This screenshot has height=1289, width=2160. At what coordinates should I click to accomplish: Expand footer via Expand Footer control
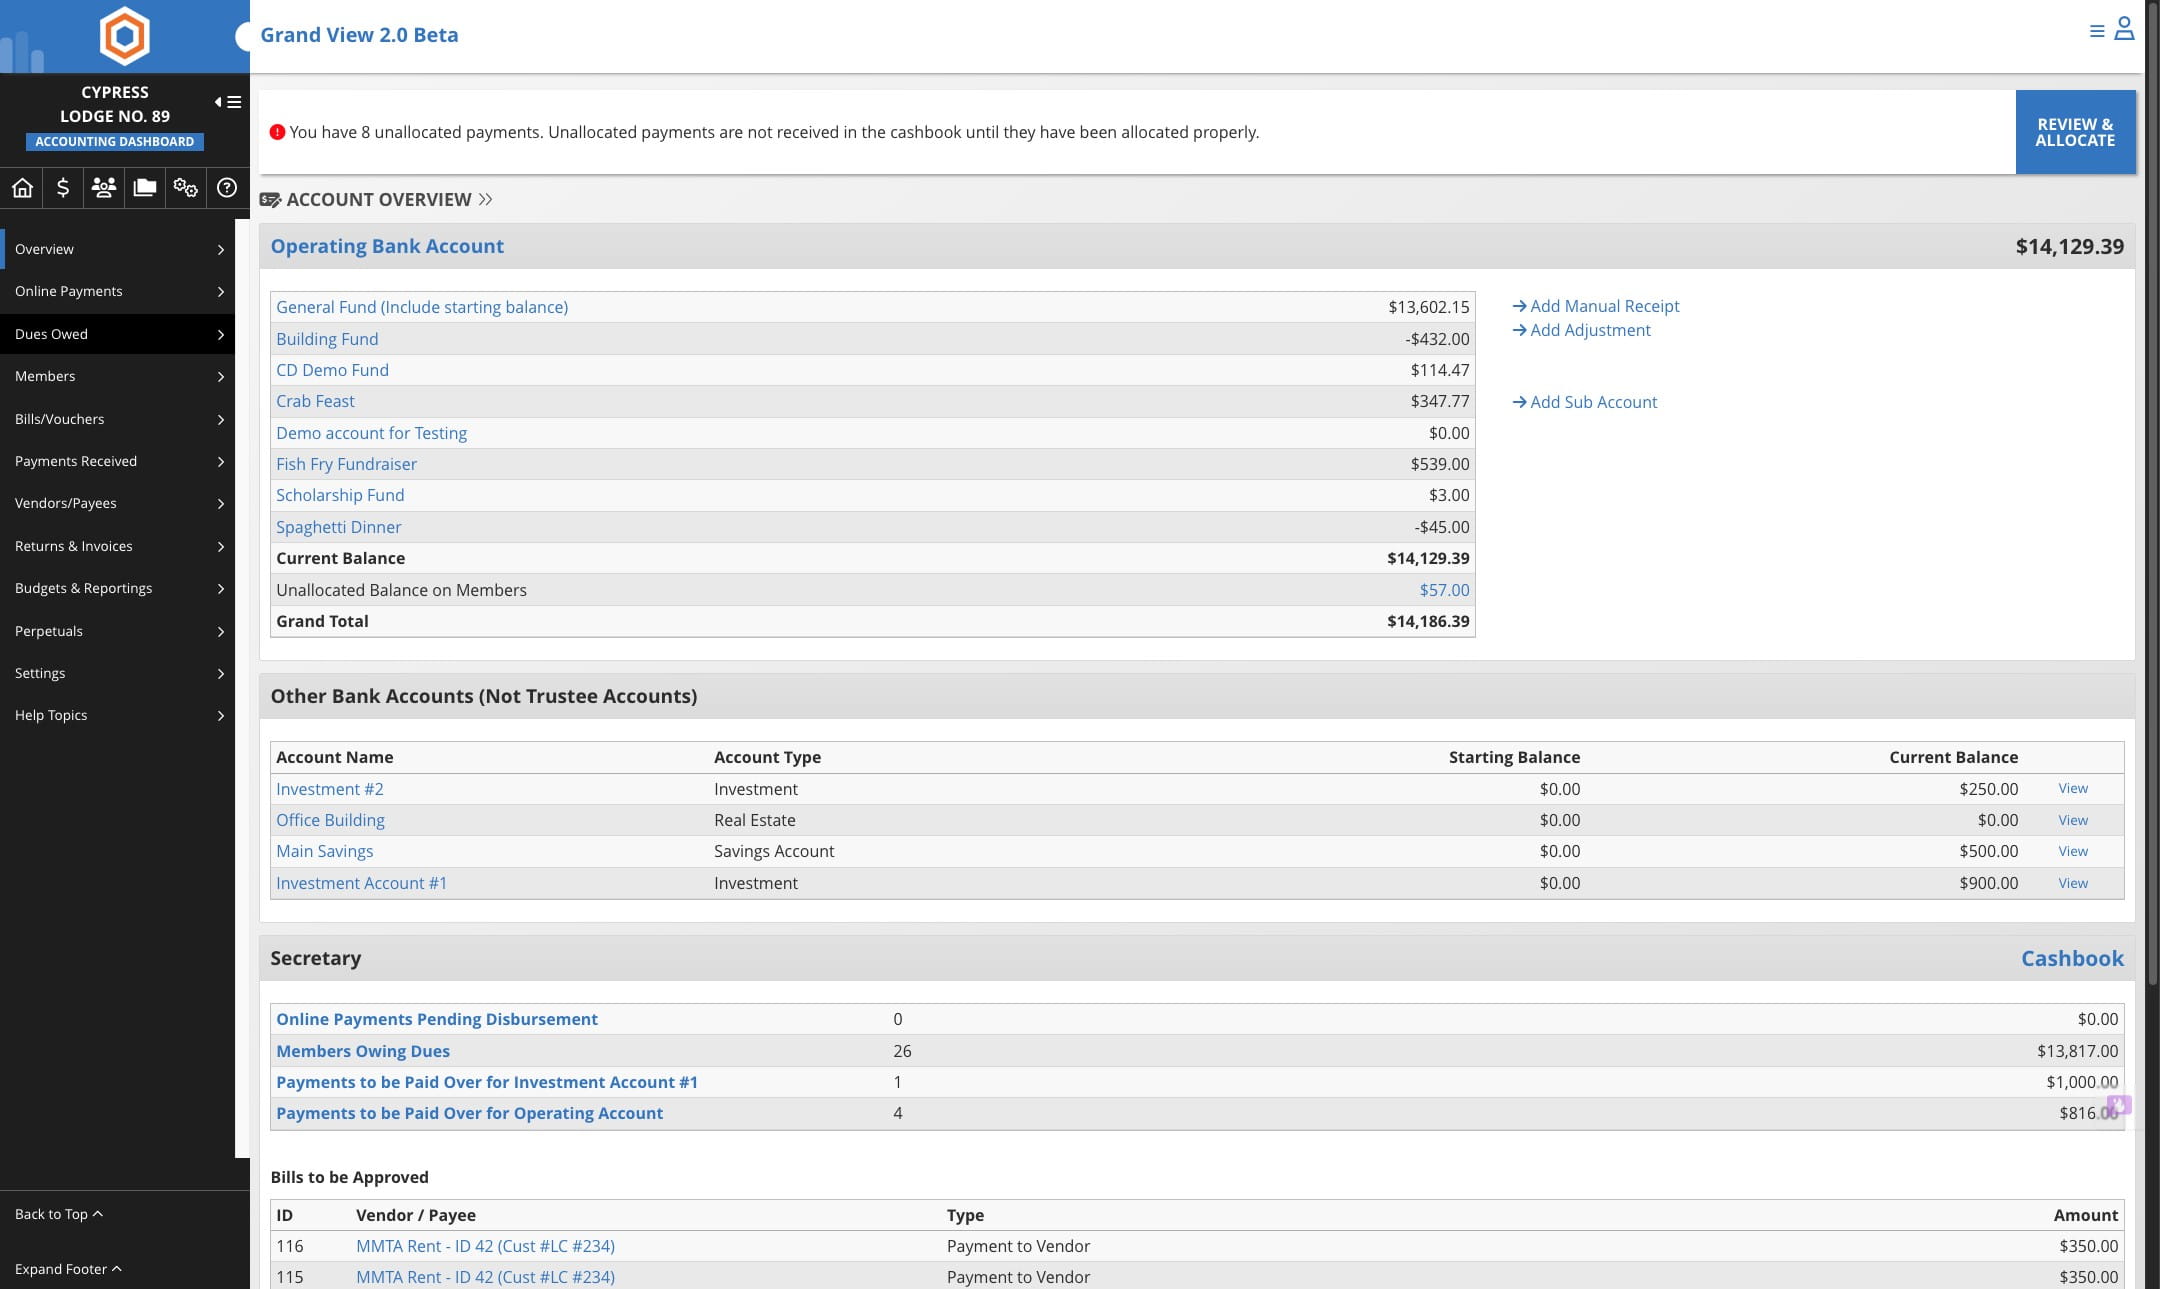[68, 1269]
